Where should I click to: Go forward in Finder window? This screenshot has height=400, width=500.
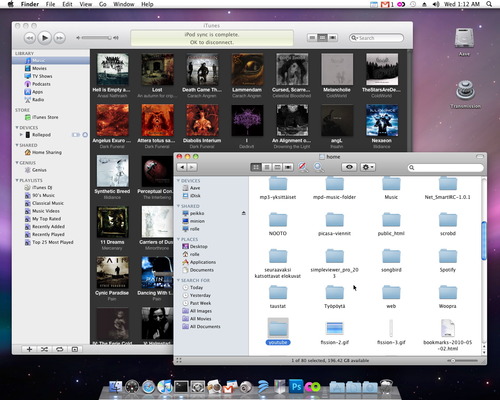pyautogui.click(x=192, y=167)
